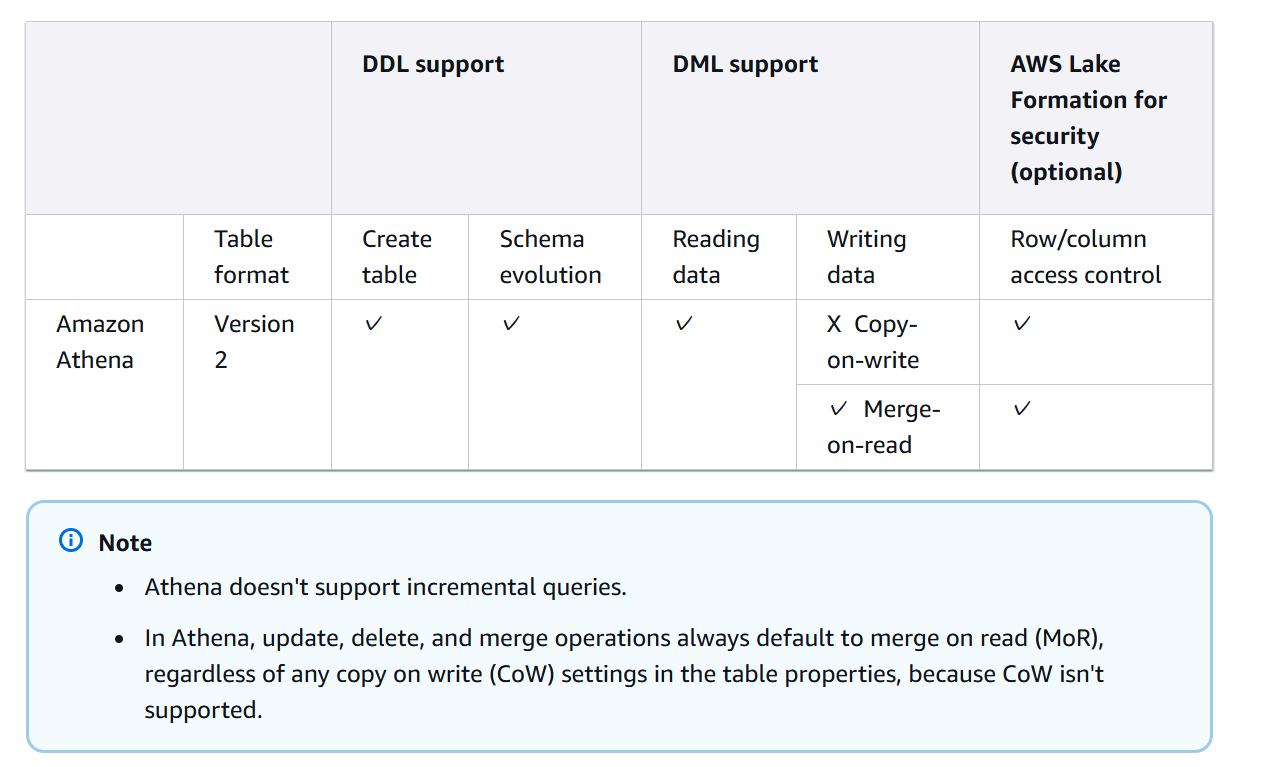
Task: Click the checkmark under Create table
Action: click(x=373, y=324)
